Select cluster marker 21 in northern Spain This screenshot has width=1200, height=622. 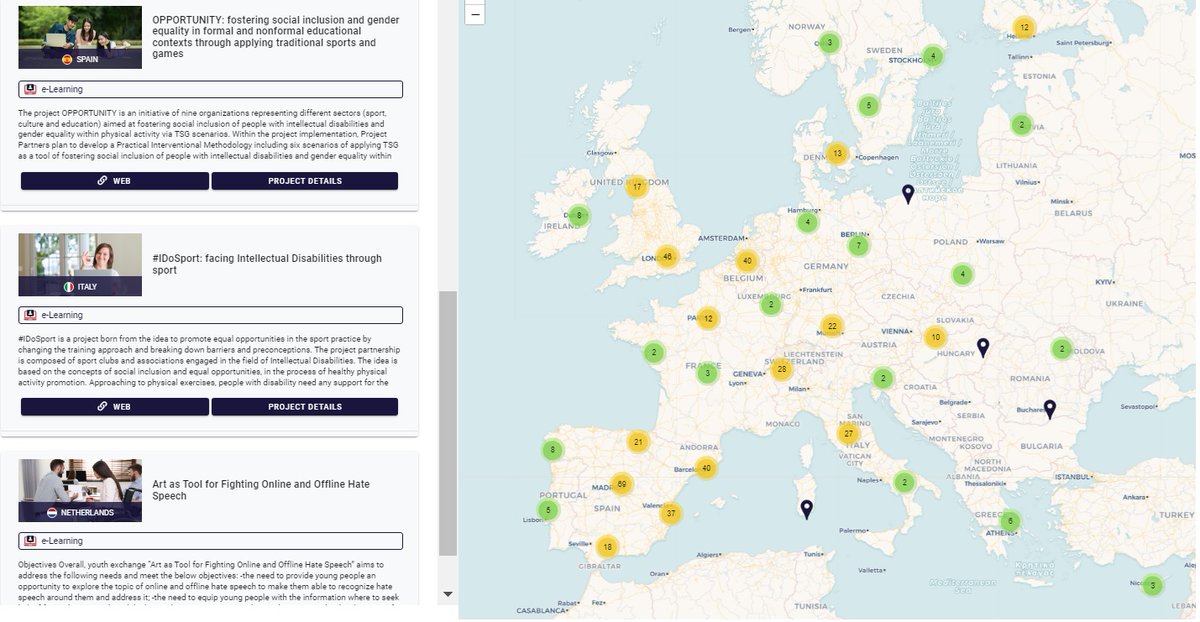pos(639,442)
